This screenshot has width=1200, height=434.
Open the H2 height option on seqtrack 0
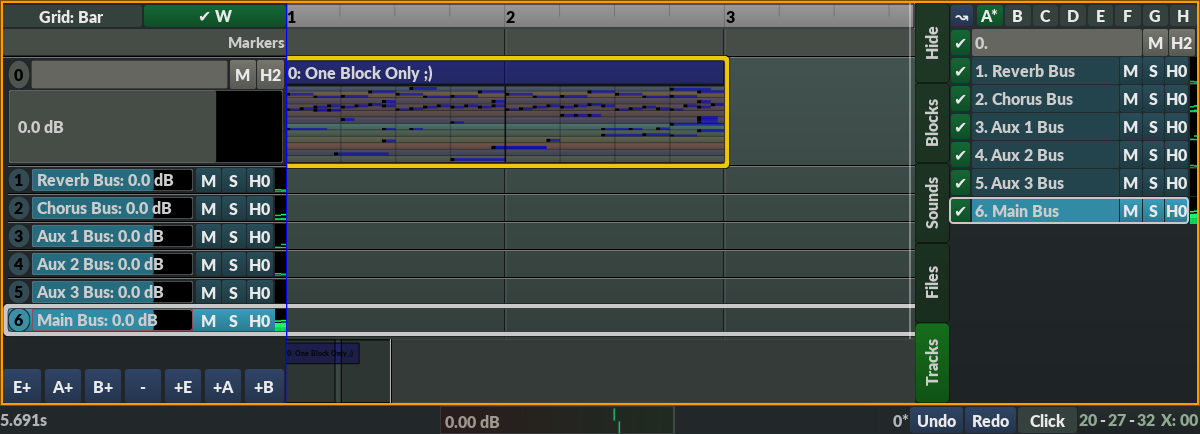(x=270, y=75)
